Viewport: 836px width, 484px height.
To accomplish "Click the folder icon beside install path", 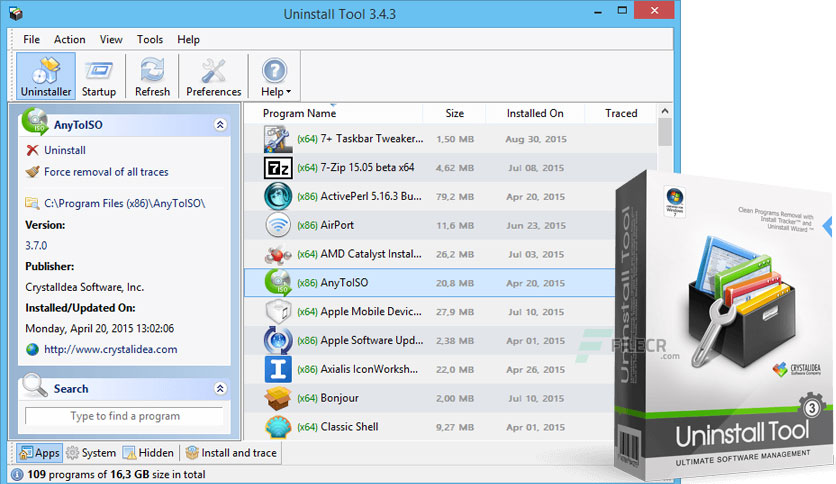I will click(x=33, y=203).
